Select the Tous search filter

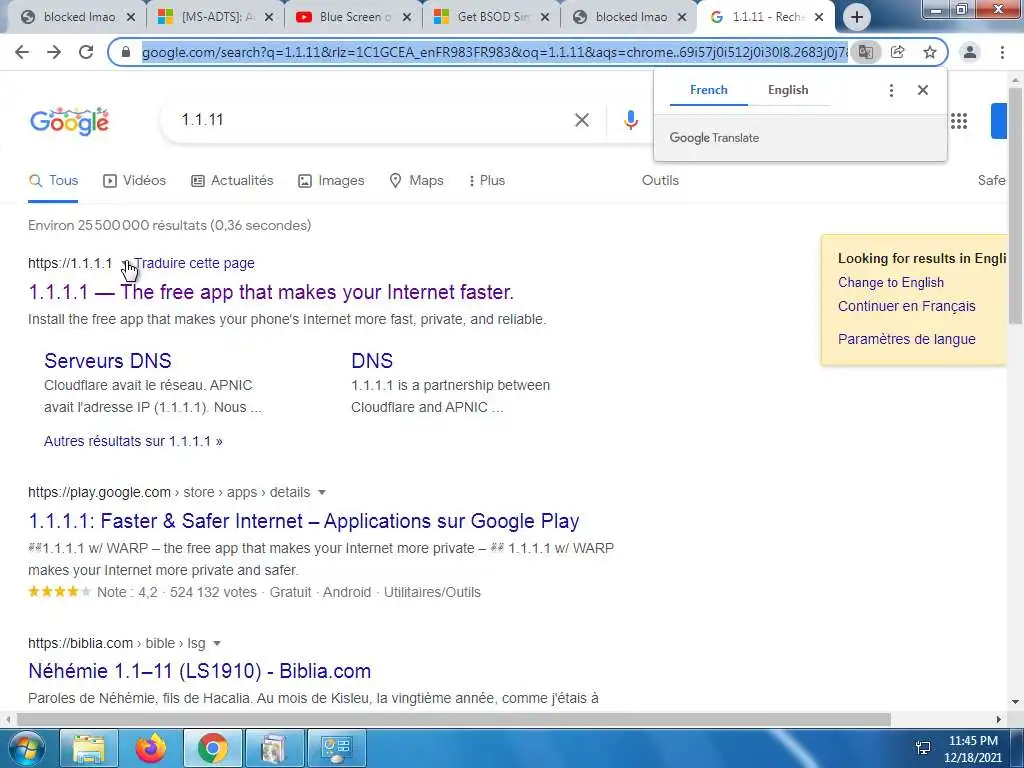point(54,181)
